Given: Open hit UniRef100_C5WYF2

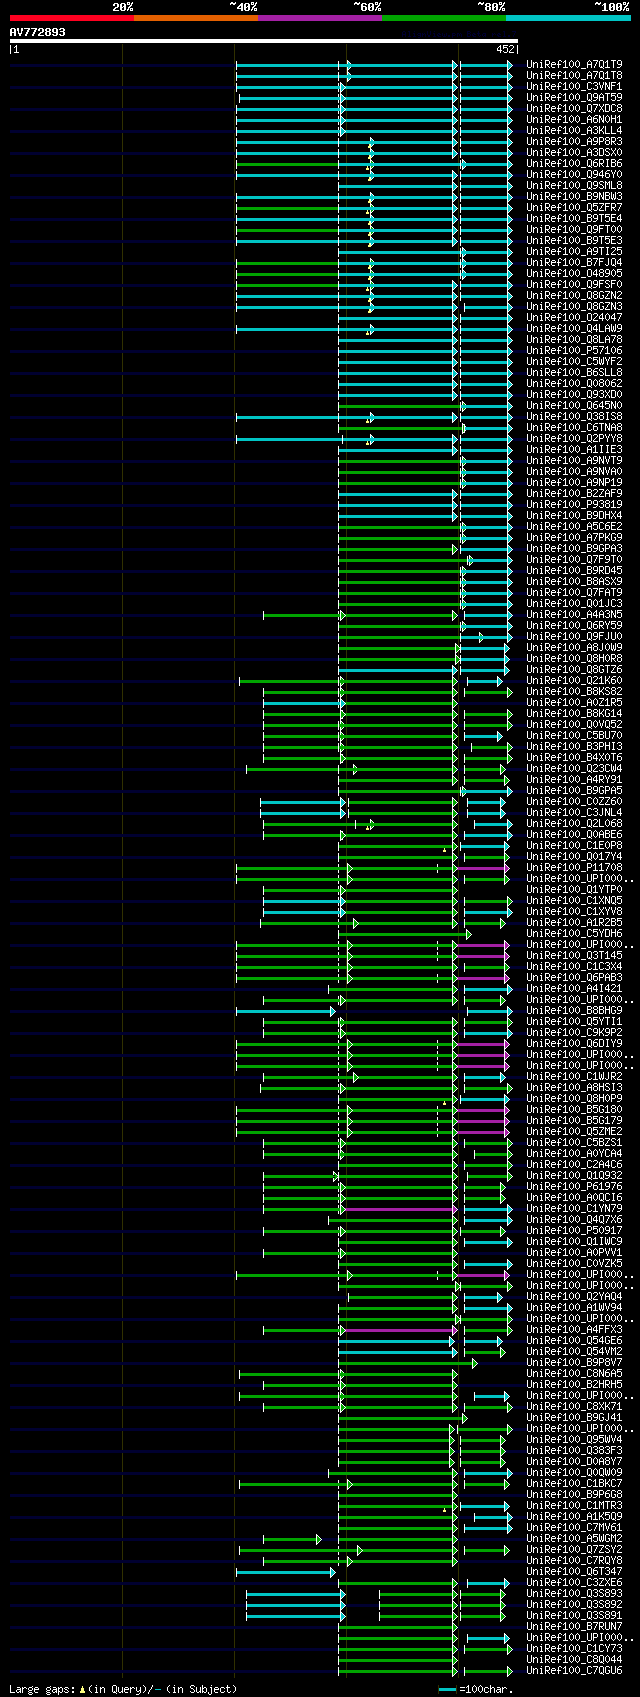Looking at the screenshot, I should click(x=574, y=361).
